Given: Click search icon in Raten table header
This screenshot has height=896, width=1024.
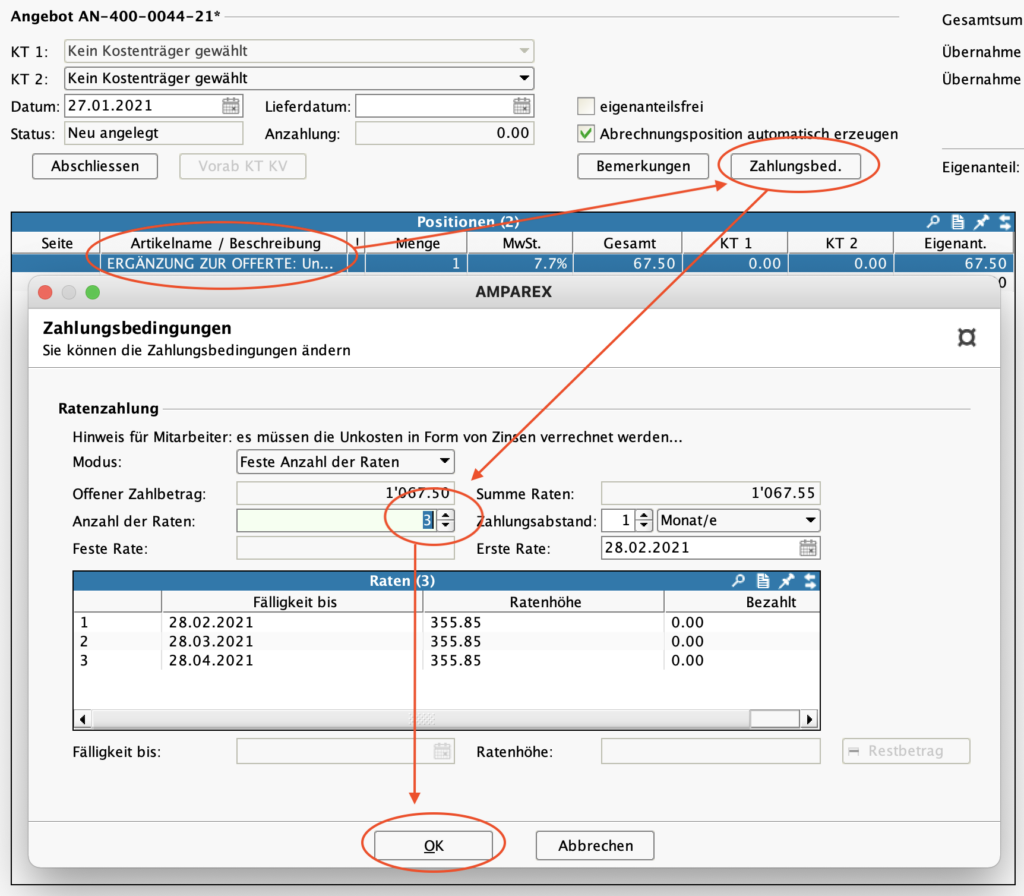Looking at the screenshot, I should 739,581.
